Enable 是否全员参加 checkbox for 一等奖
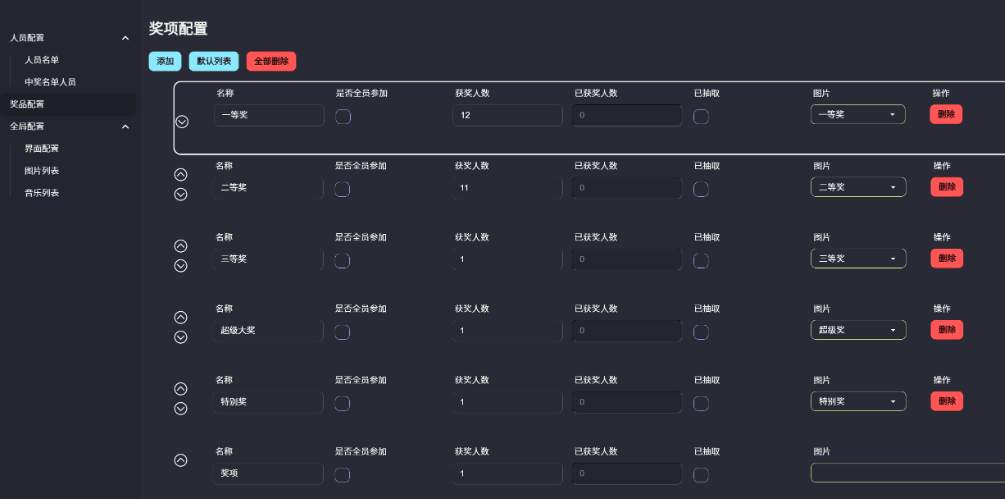This screenshot has height=499, width=1005. pyautogui.click(x=343, y=116)
